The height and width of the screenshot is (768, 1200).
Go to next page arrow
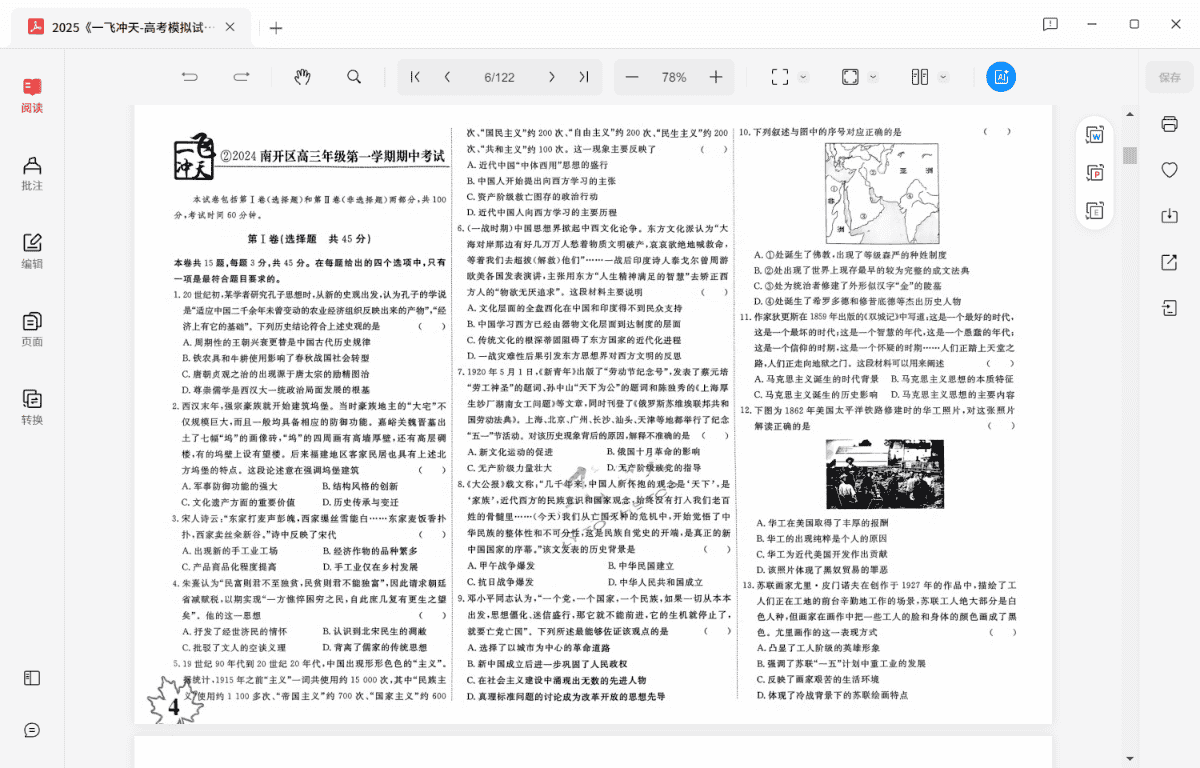pyautogui.click(x=551, y=77)
